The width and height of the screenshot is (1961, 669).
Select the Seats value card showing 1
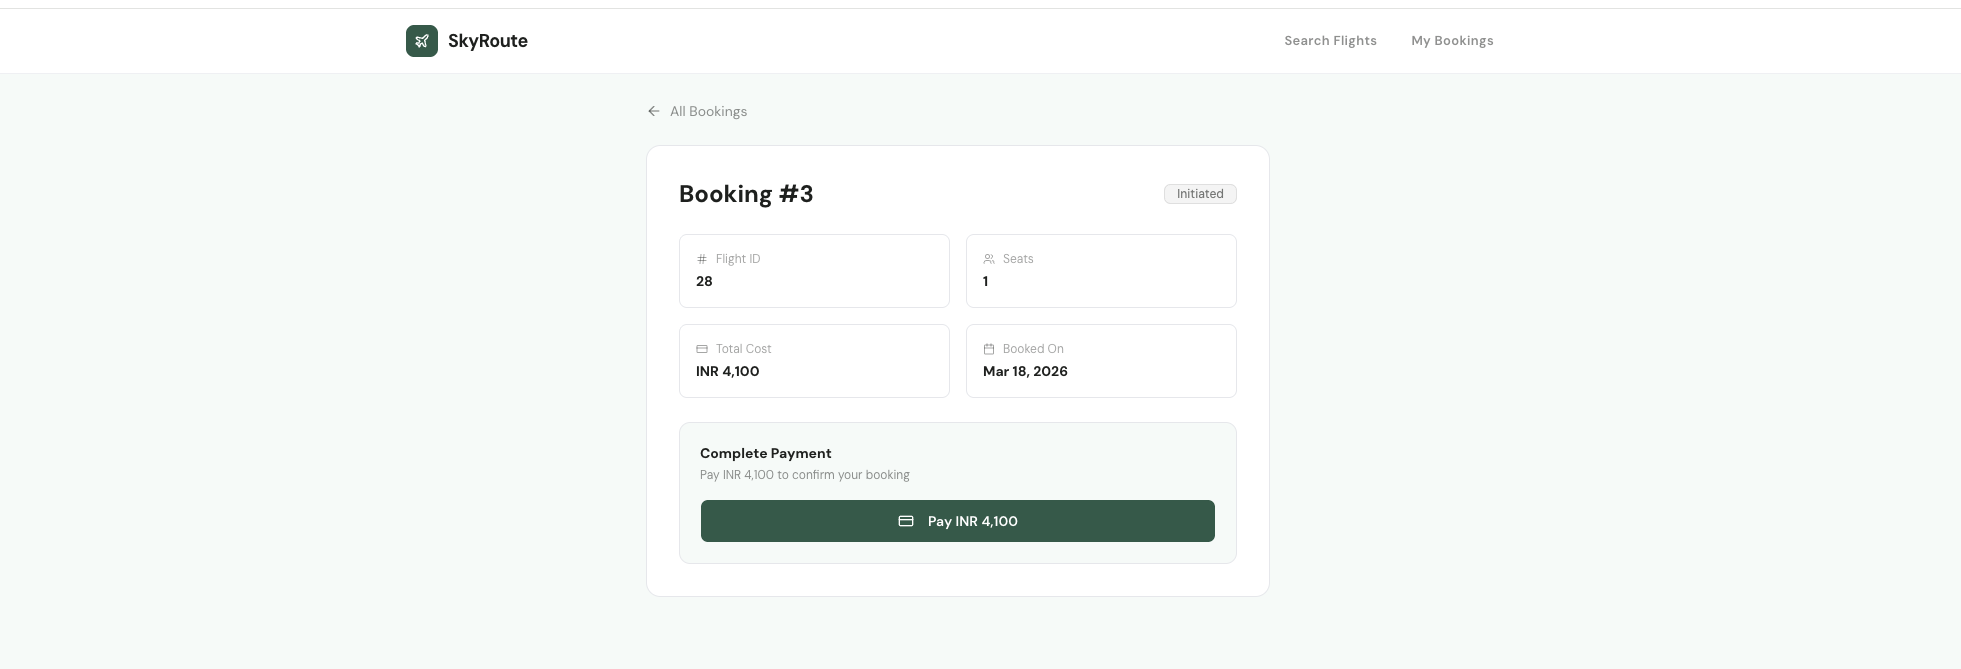1101,271
